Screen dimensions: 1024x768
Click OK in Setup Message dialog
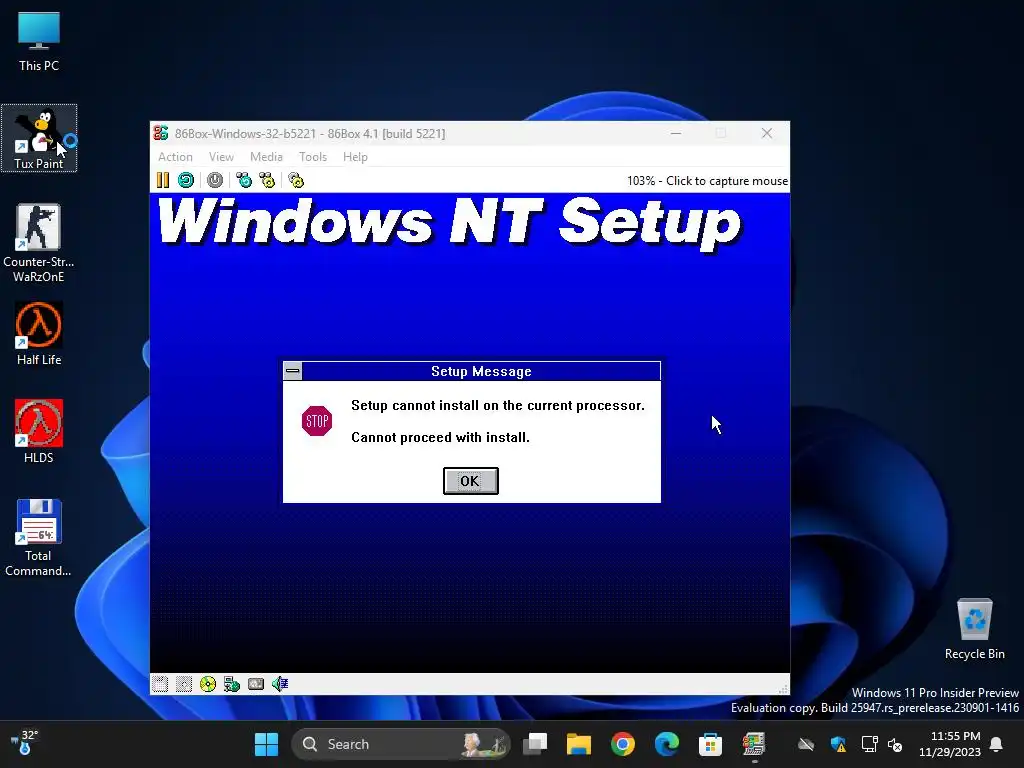point(470,481)
